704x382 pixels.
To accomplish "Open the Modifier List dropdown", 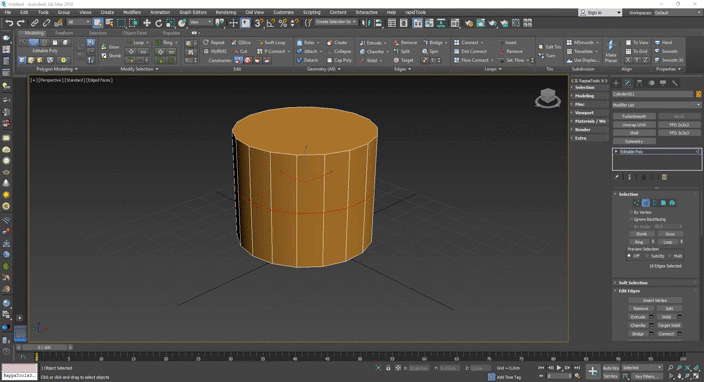I will point(656,105).
